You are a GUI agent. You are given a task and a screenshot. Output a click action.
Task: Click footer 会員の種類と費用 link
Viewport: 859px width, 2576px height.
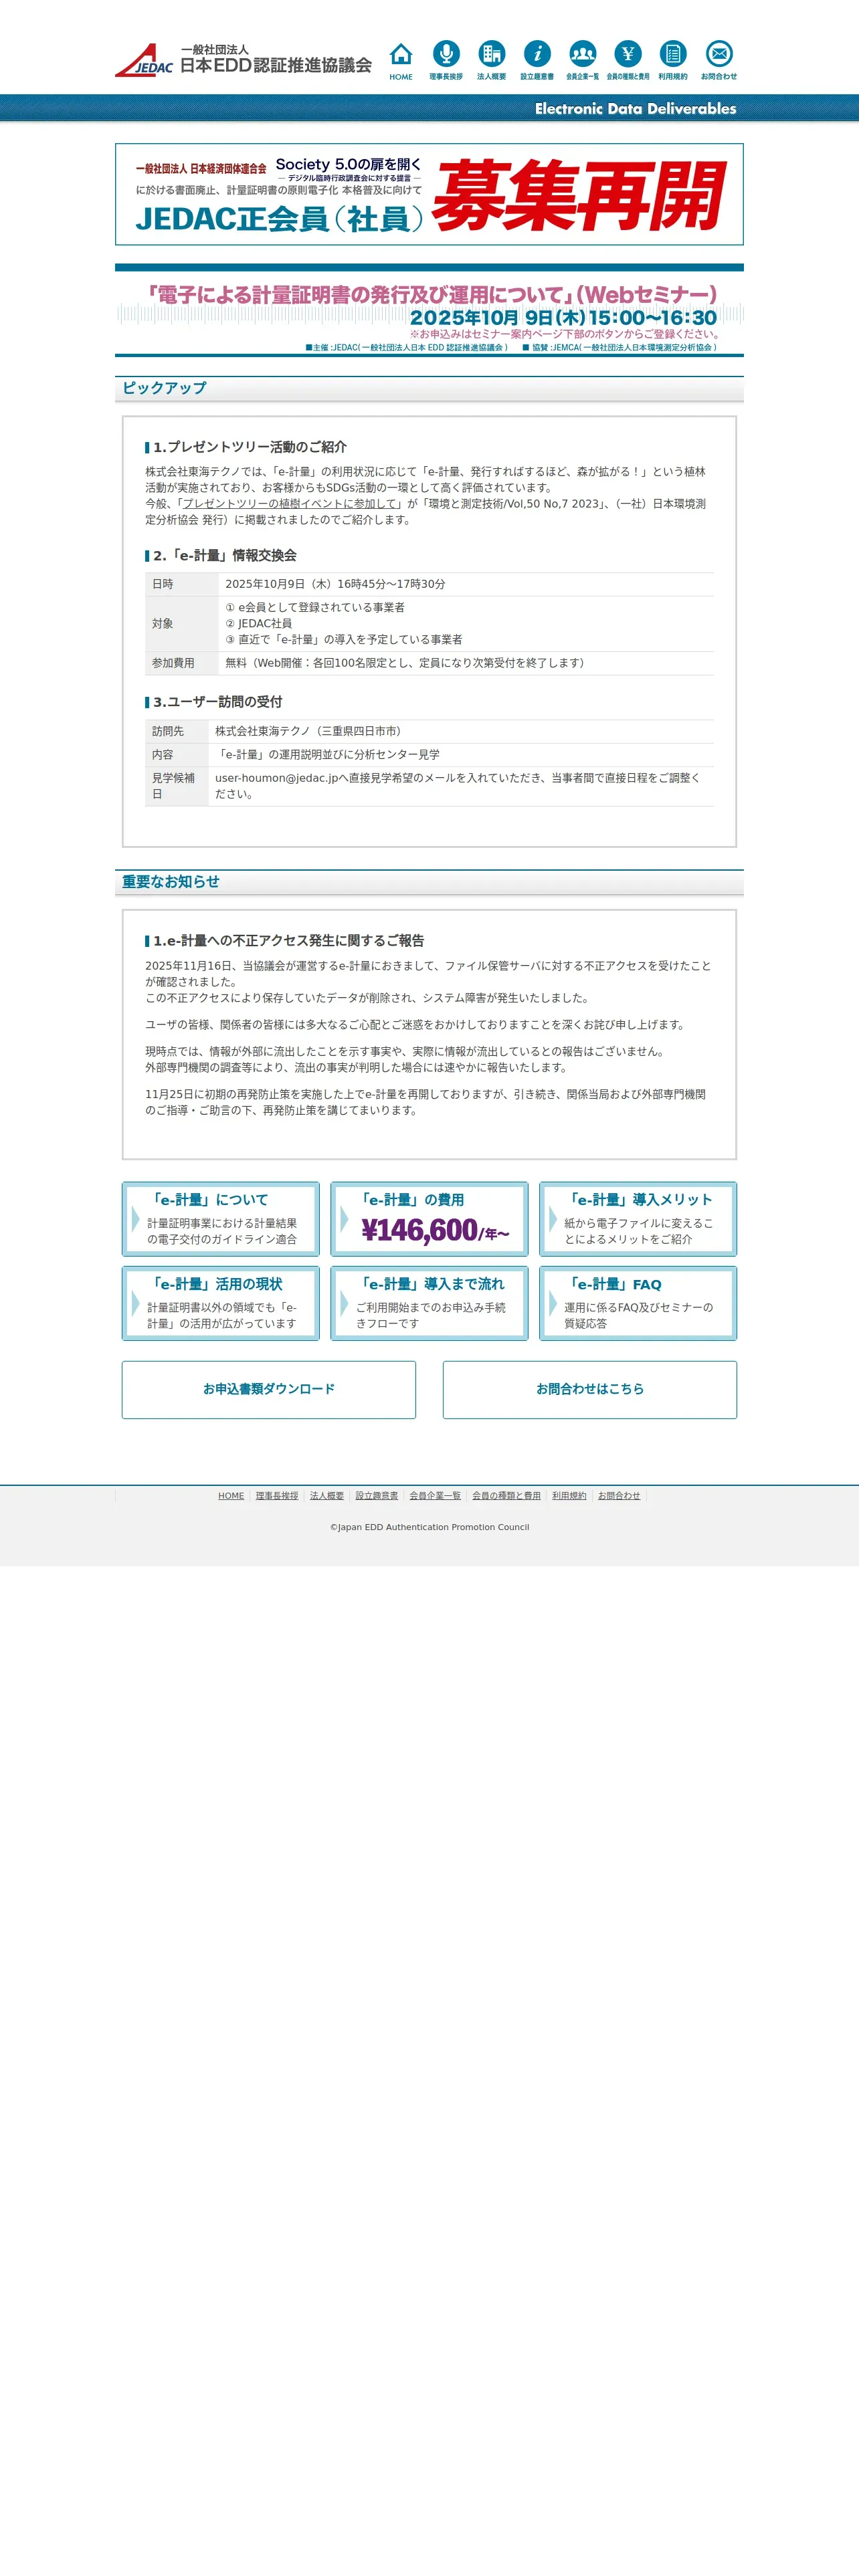click(x=506, y=1496)
